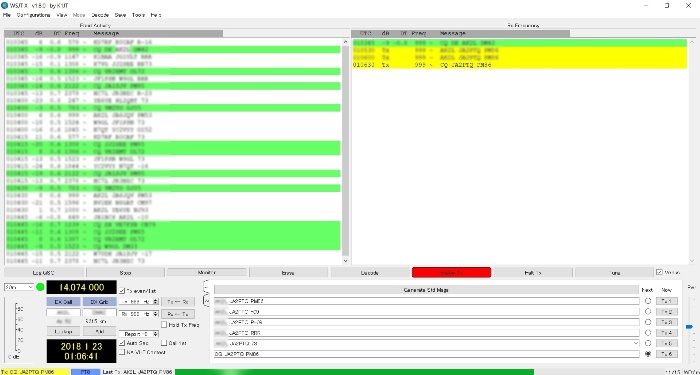Select Next radio button for Tx 1
The width and height of the screenshot is (700, 375).
pos(648,301)
